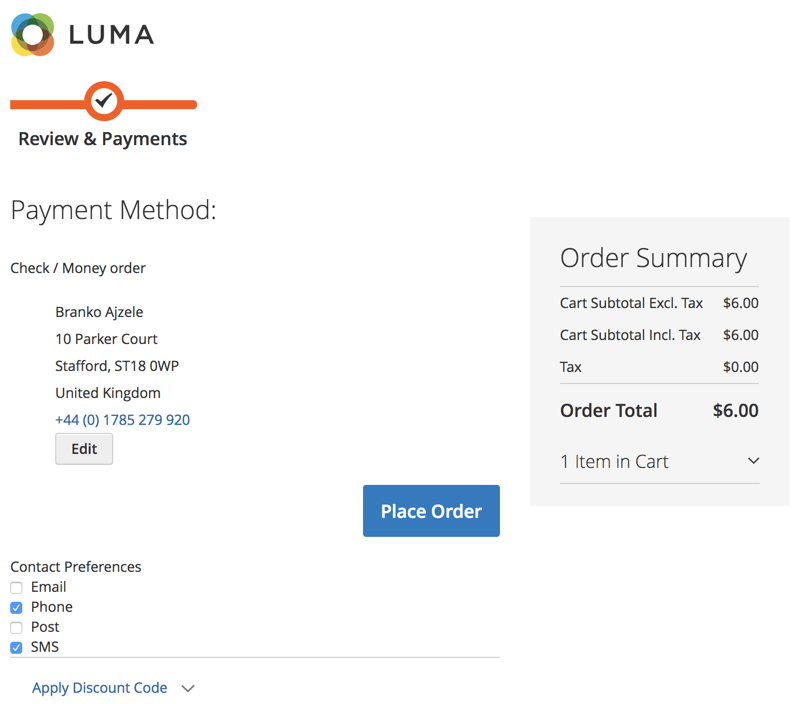Click the Order Total amount $6.00
The width and height of the screenshot is (797, 704).
(x=735, y=410)
